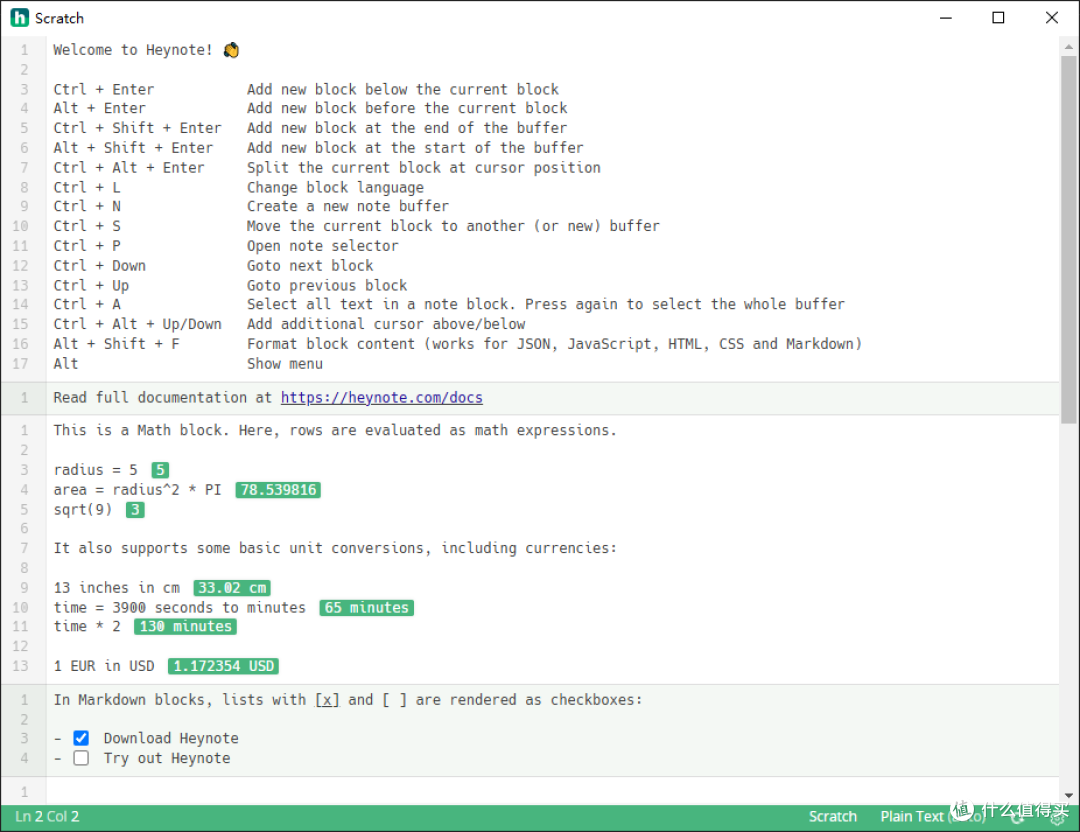Click the Scratch buffer name in status bar
1080x832 pixels.
click(832, 817)
